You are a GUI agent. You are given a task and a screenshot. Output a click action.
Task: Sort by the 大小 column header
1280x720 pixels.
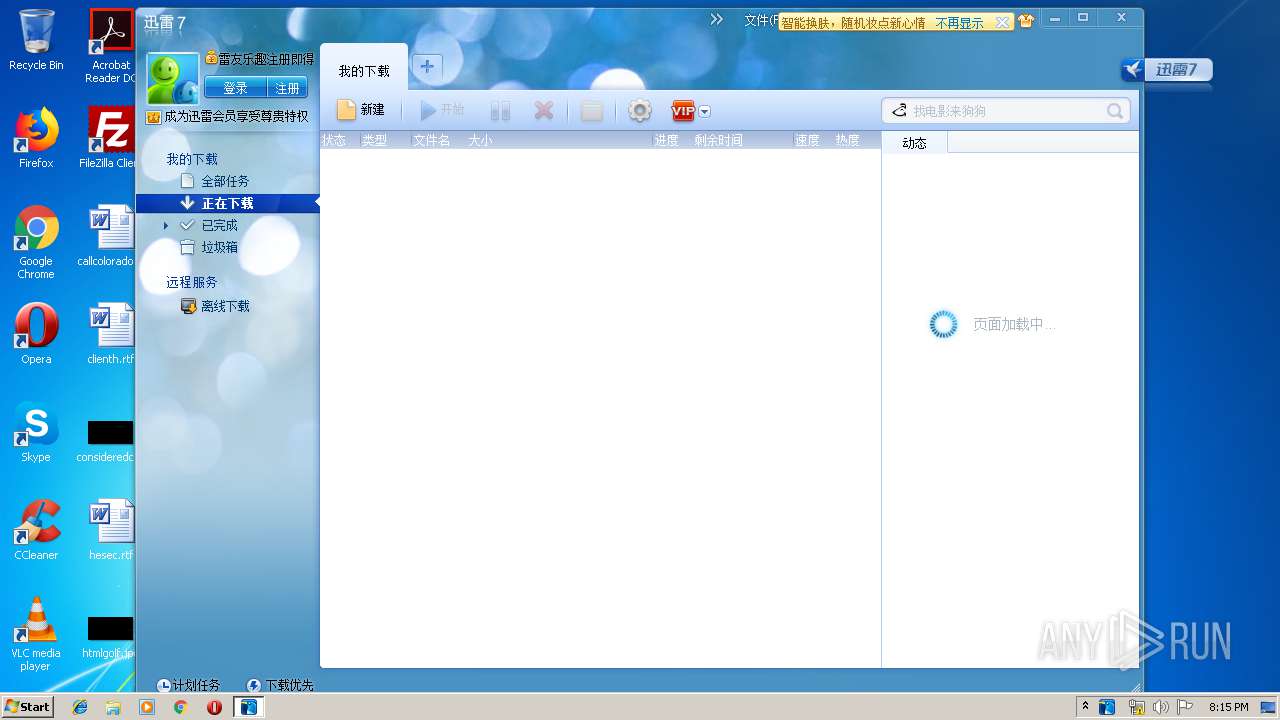click(480, 141)
